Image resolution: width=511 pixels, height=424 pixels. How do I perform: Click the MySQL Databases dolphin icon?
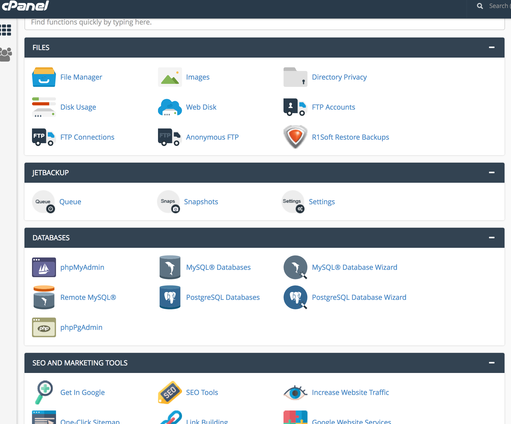[x=170, y=267]
